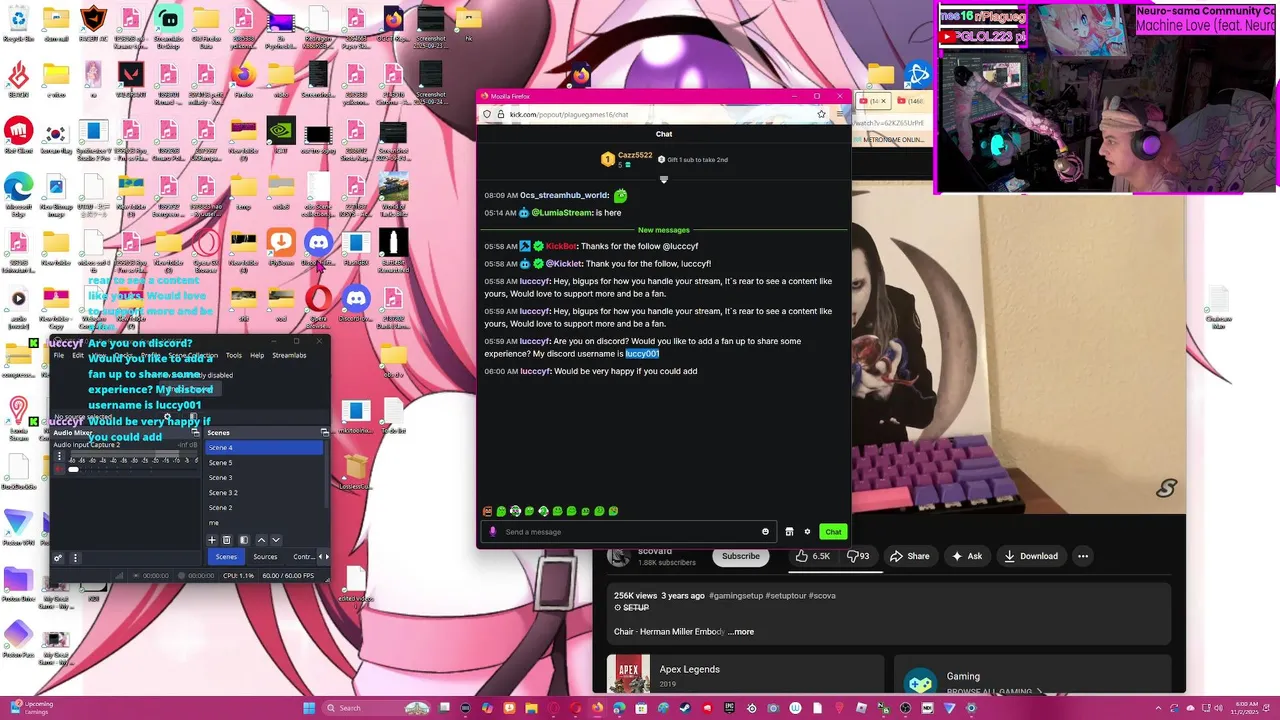Open the Streamlabs menu in OBS

(289, 355)
